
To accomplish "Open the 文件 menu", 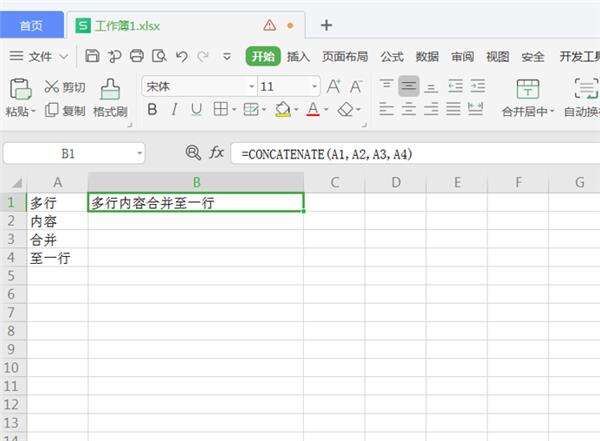I will tap(39, 57).
